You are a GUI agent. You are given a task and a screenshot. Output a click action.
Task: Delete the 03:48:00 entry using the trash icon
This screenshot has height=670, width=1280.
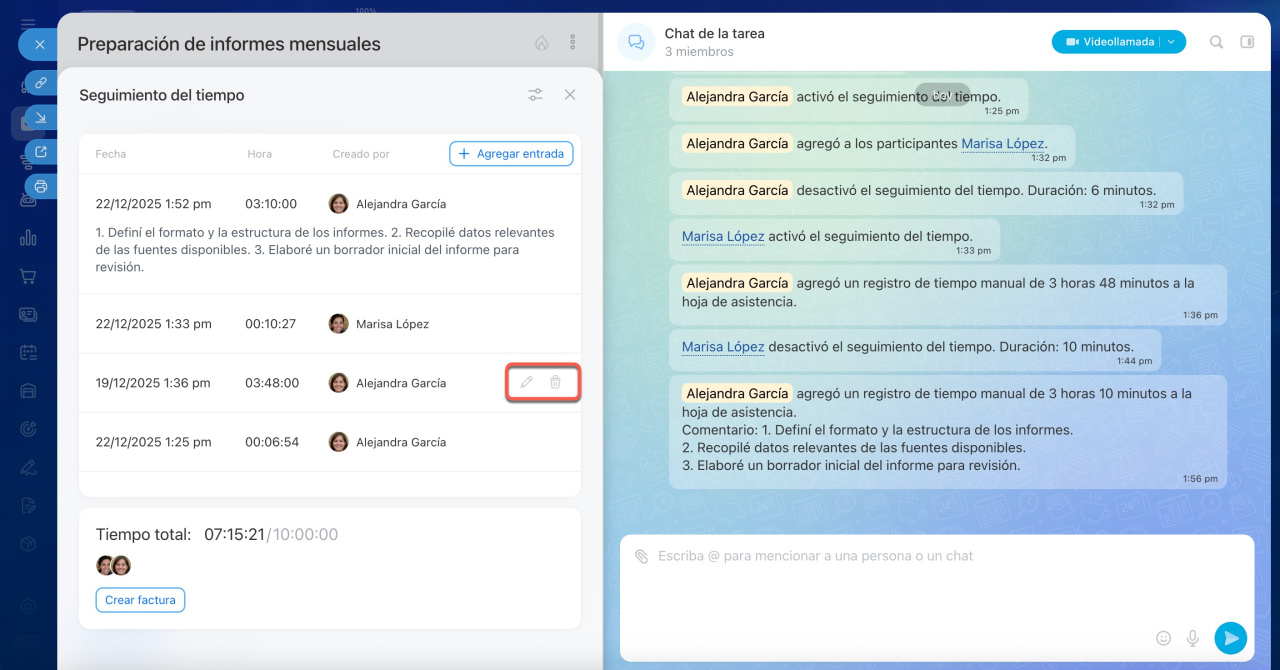click(555, 382)
